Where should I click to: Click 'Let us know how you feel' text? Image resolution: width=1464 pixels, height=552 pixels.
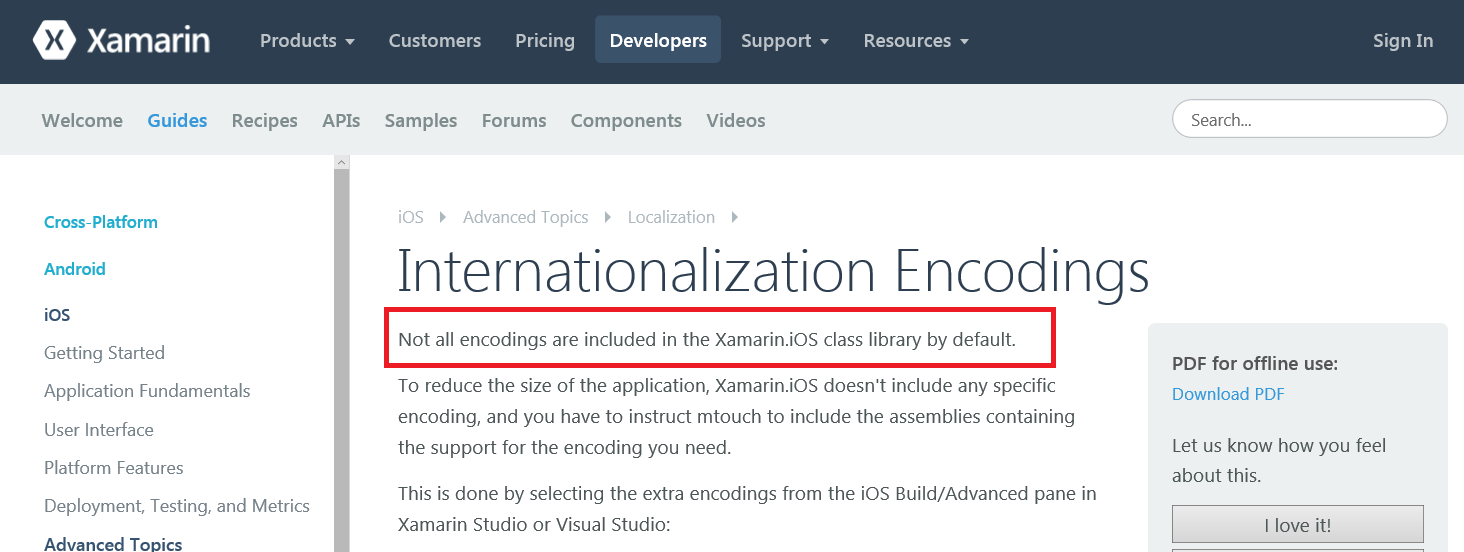click(1279, 445)
